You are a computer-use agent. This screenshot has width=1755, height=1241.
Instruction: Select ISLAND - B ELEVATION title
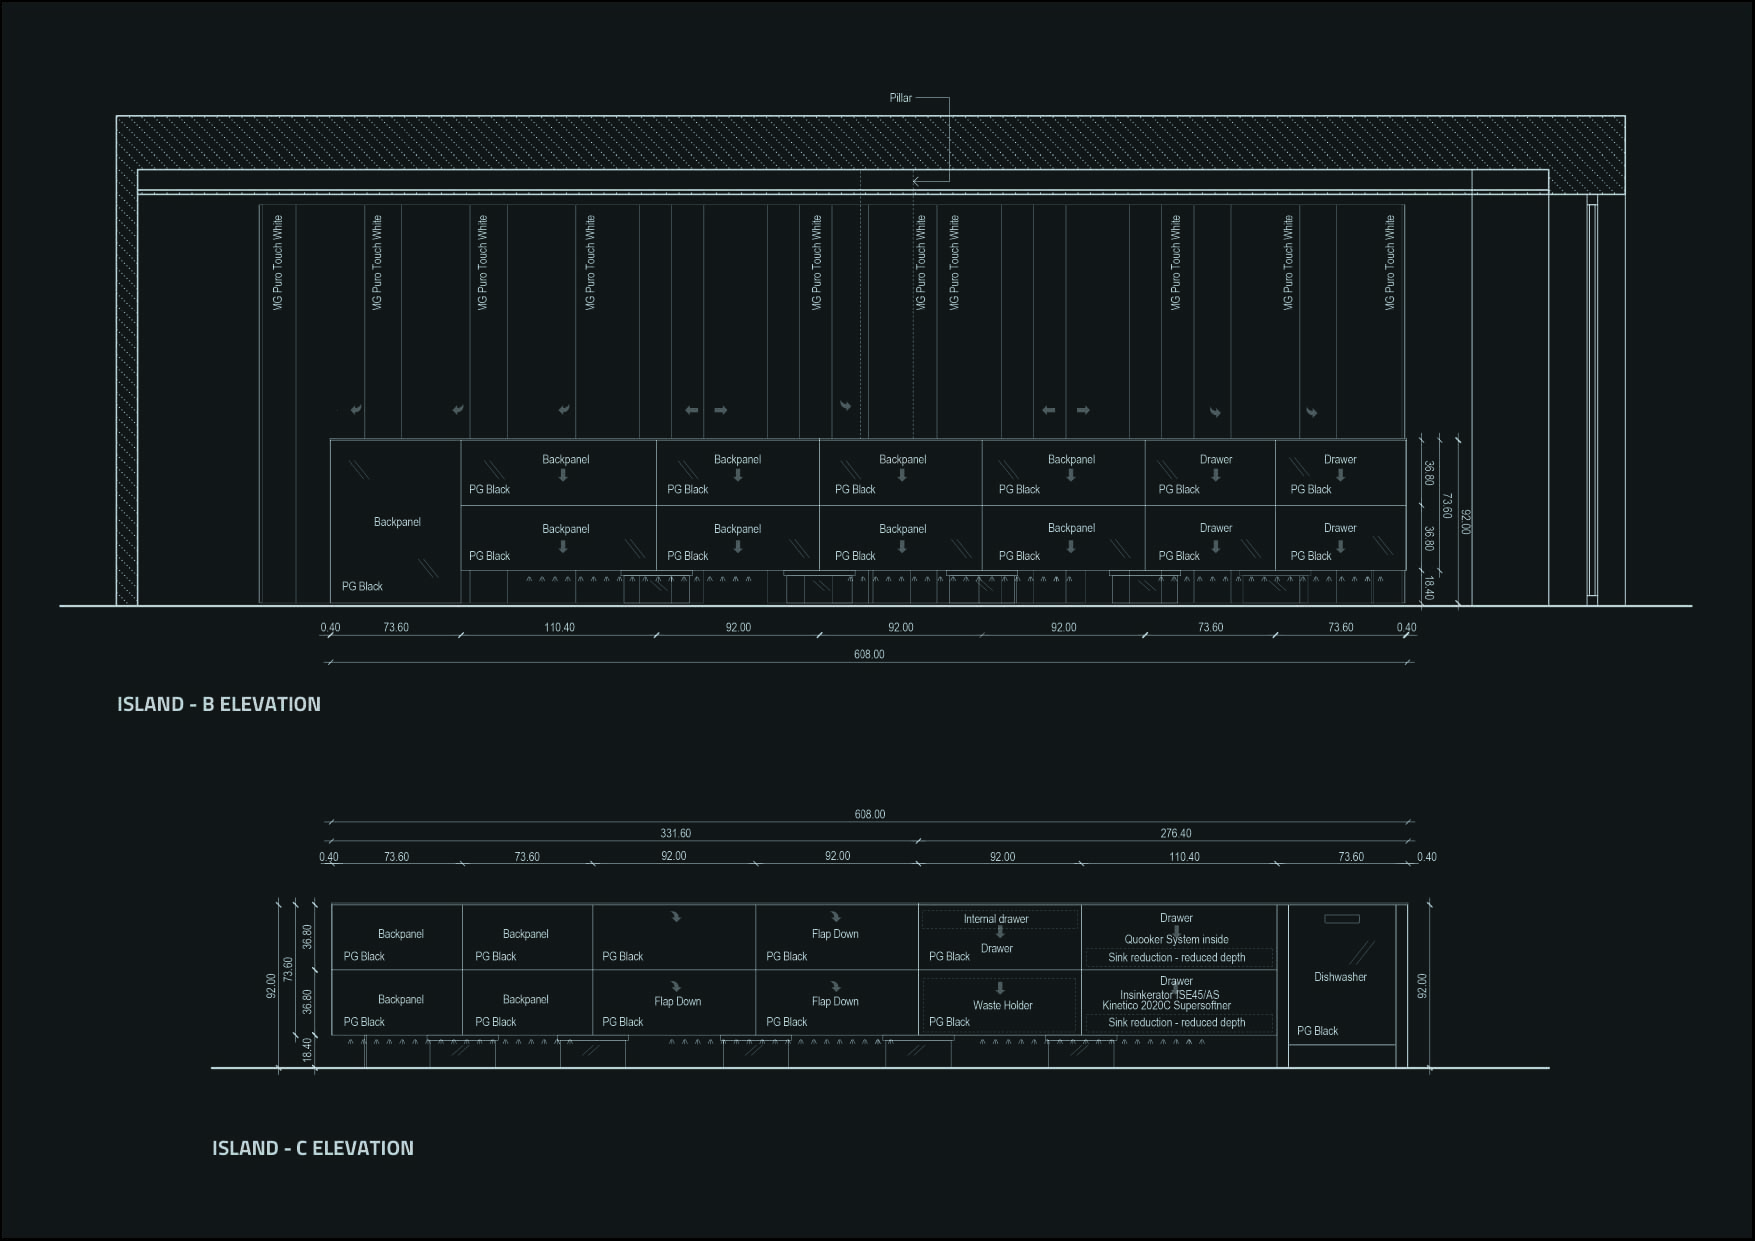219,704
